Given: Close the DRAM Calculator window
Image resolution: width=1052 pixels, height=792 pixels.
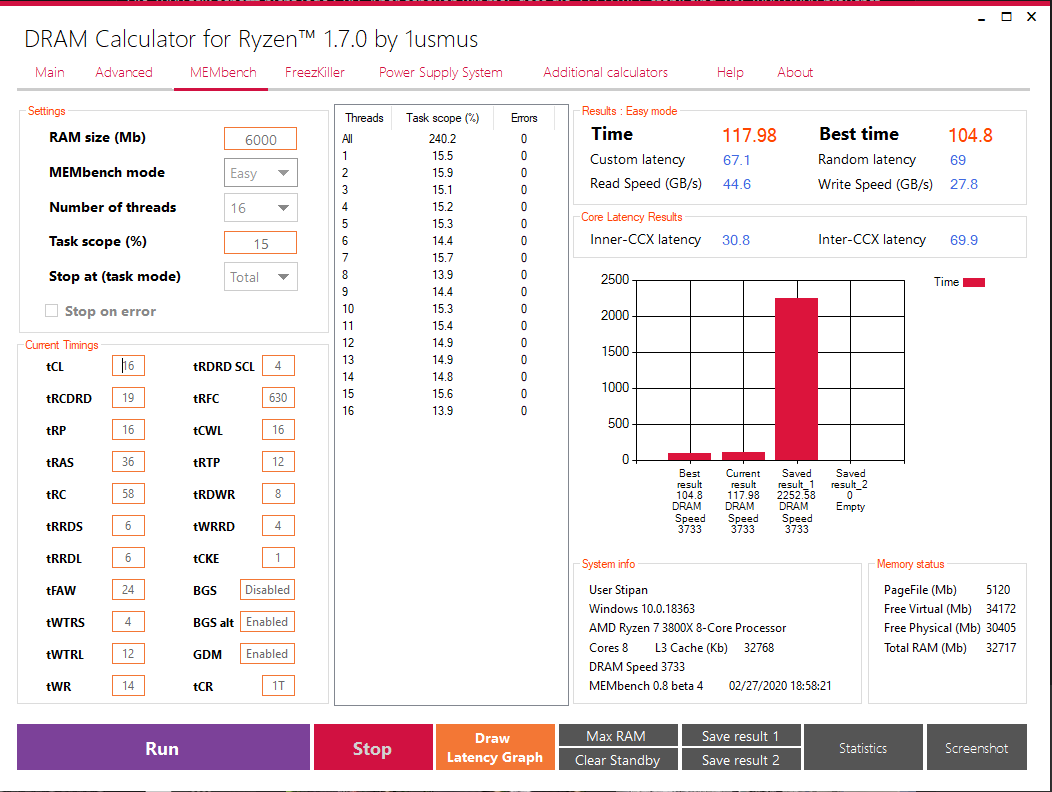Looking at the screenshot, I should (1032, 17).
